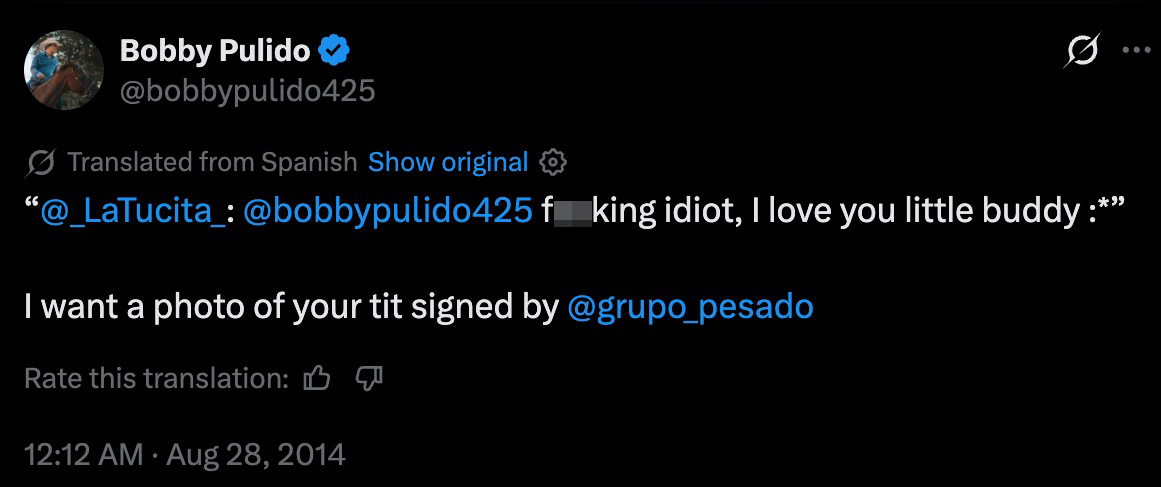Click the blue verified checkmark badge

tap(334, 51)
